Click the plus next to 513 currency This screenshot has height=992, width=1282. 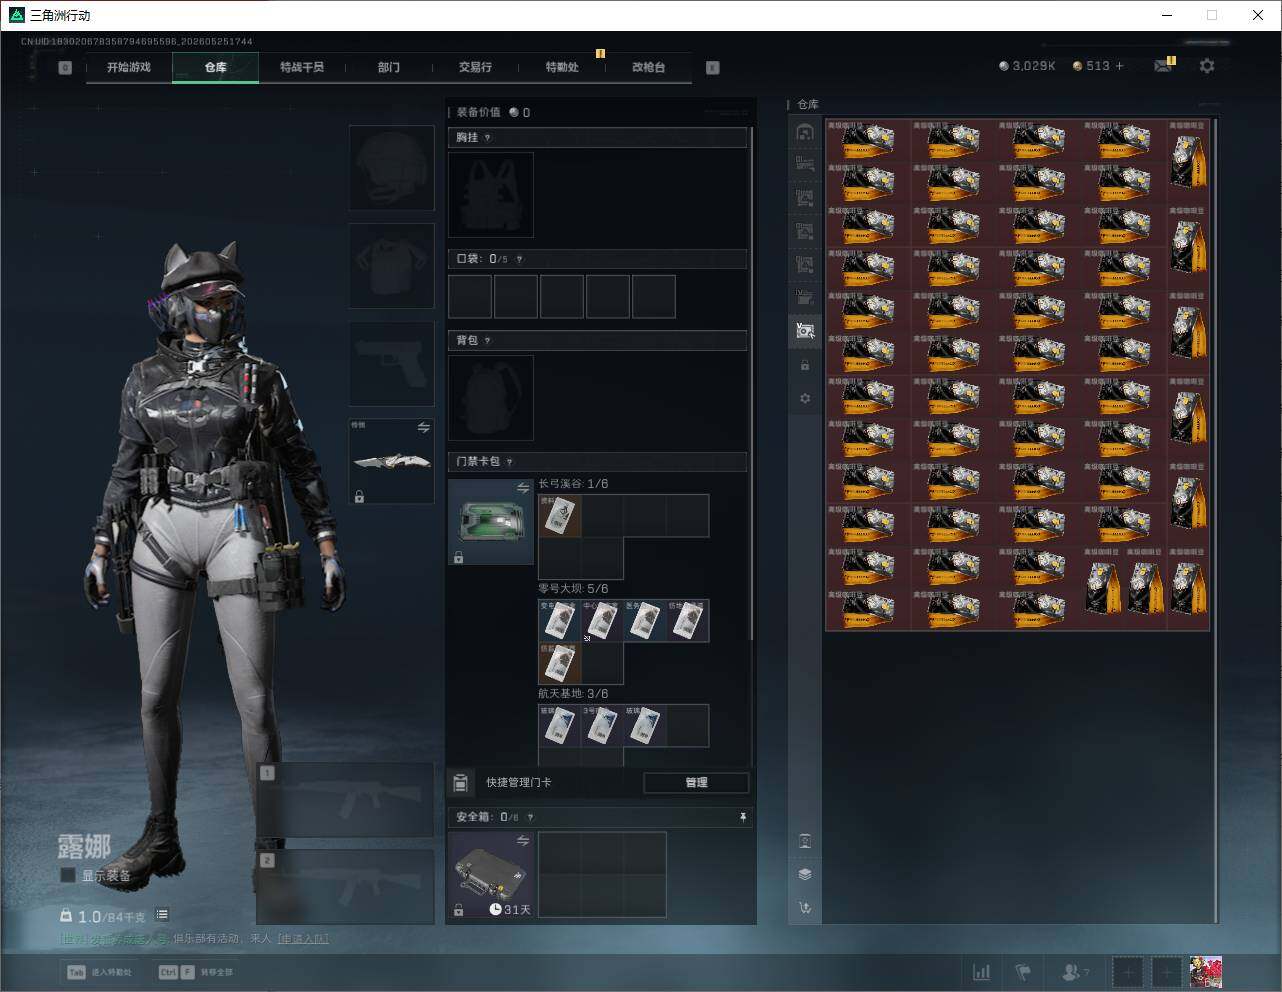(1119, 66)
